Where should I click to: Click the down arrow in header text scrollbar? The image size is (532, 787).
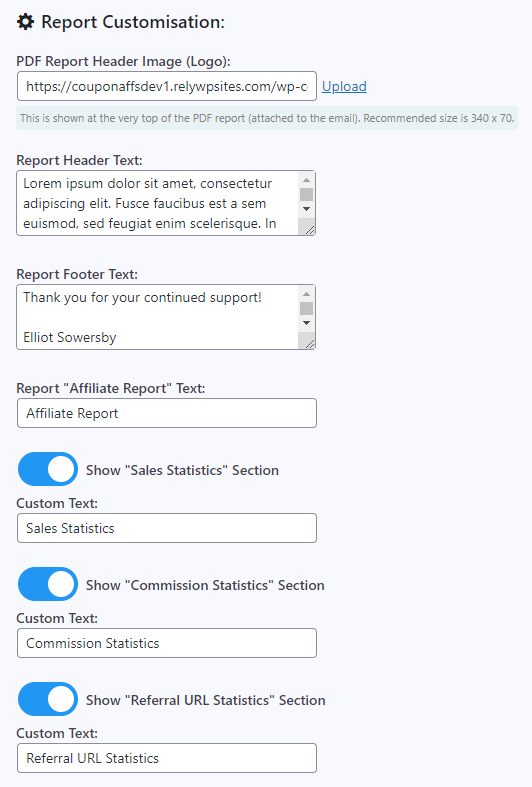(306, 209)
